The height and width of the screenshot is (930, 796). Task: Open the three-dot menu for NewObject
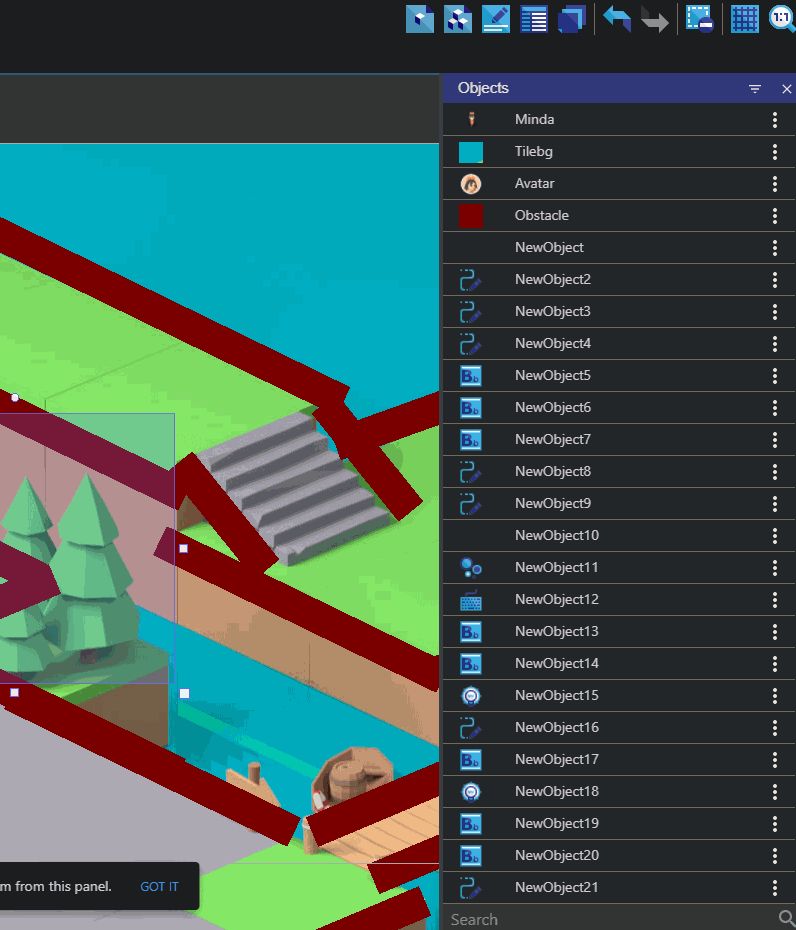775,248
